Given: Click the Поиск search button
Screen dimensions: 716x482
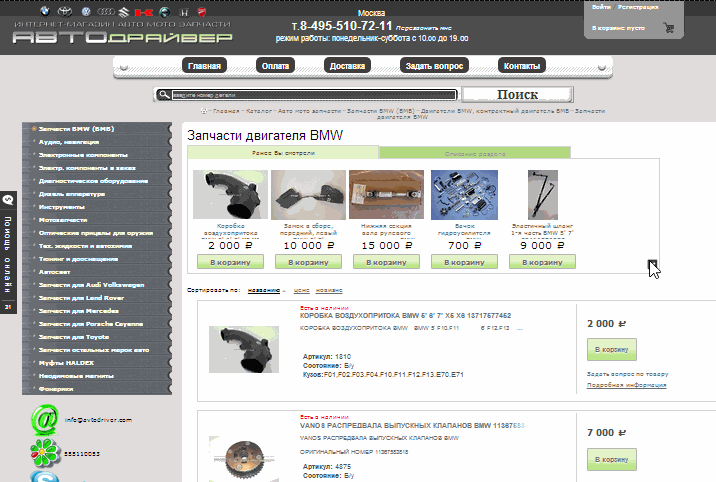Looking at the screenshot, I should coord(517,94).
